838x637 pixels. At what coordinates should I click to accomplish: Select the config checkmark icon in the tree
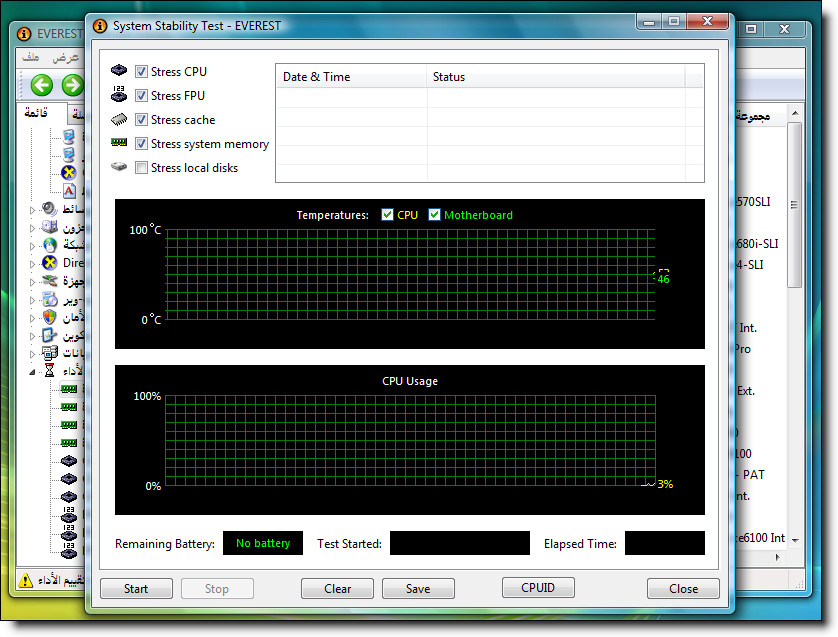[50, 335]
